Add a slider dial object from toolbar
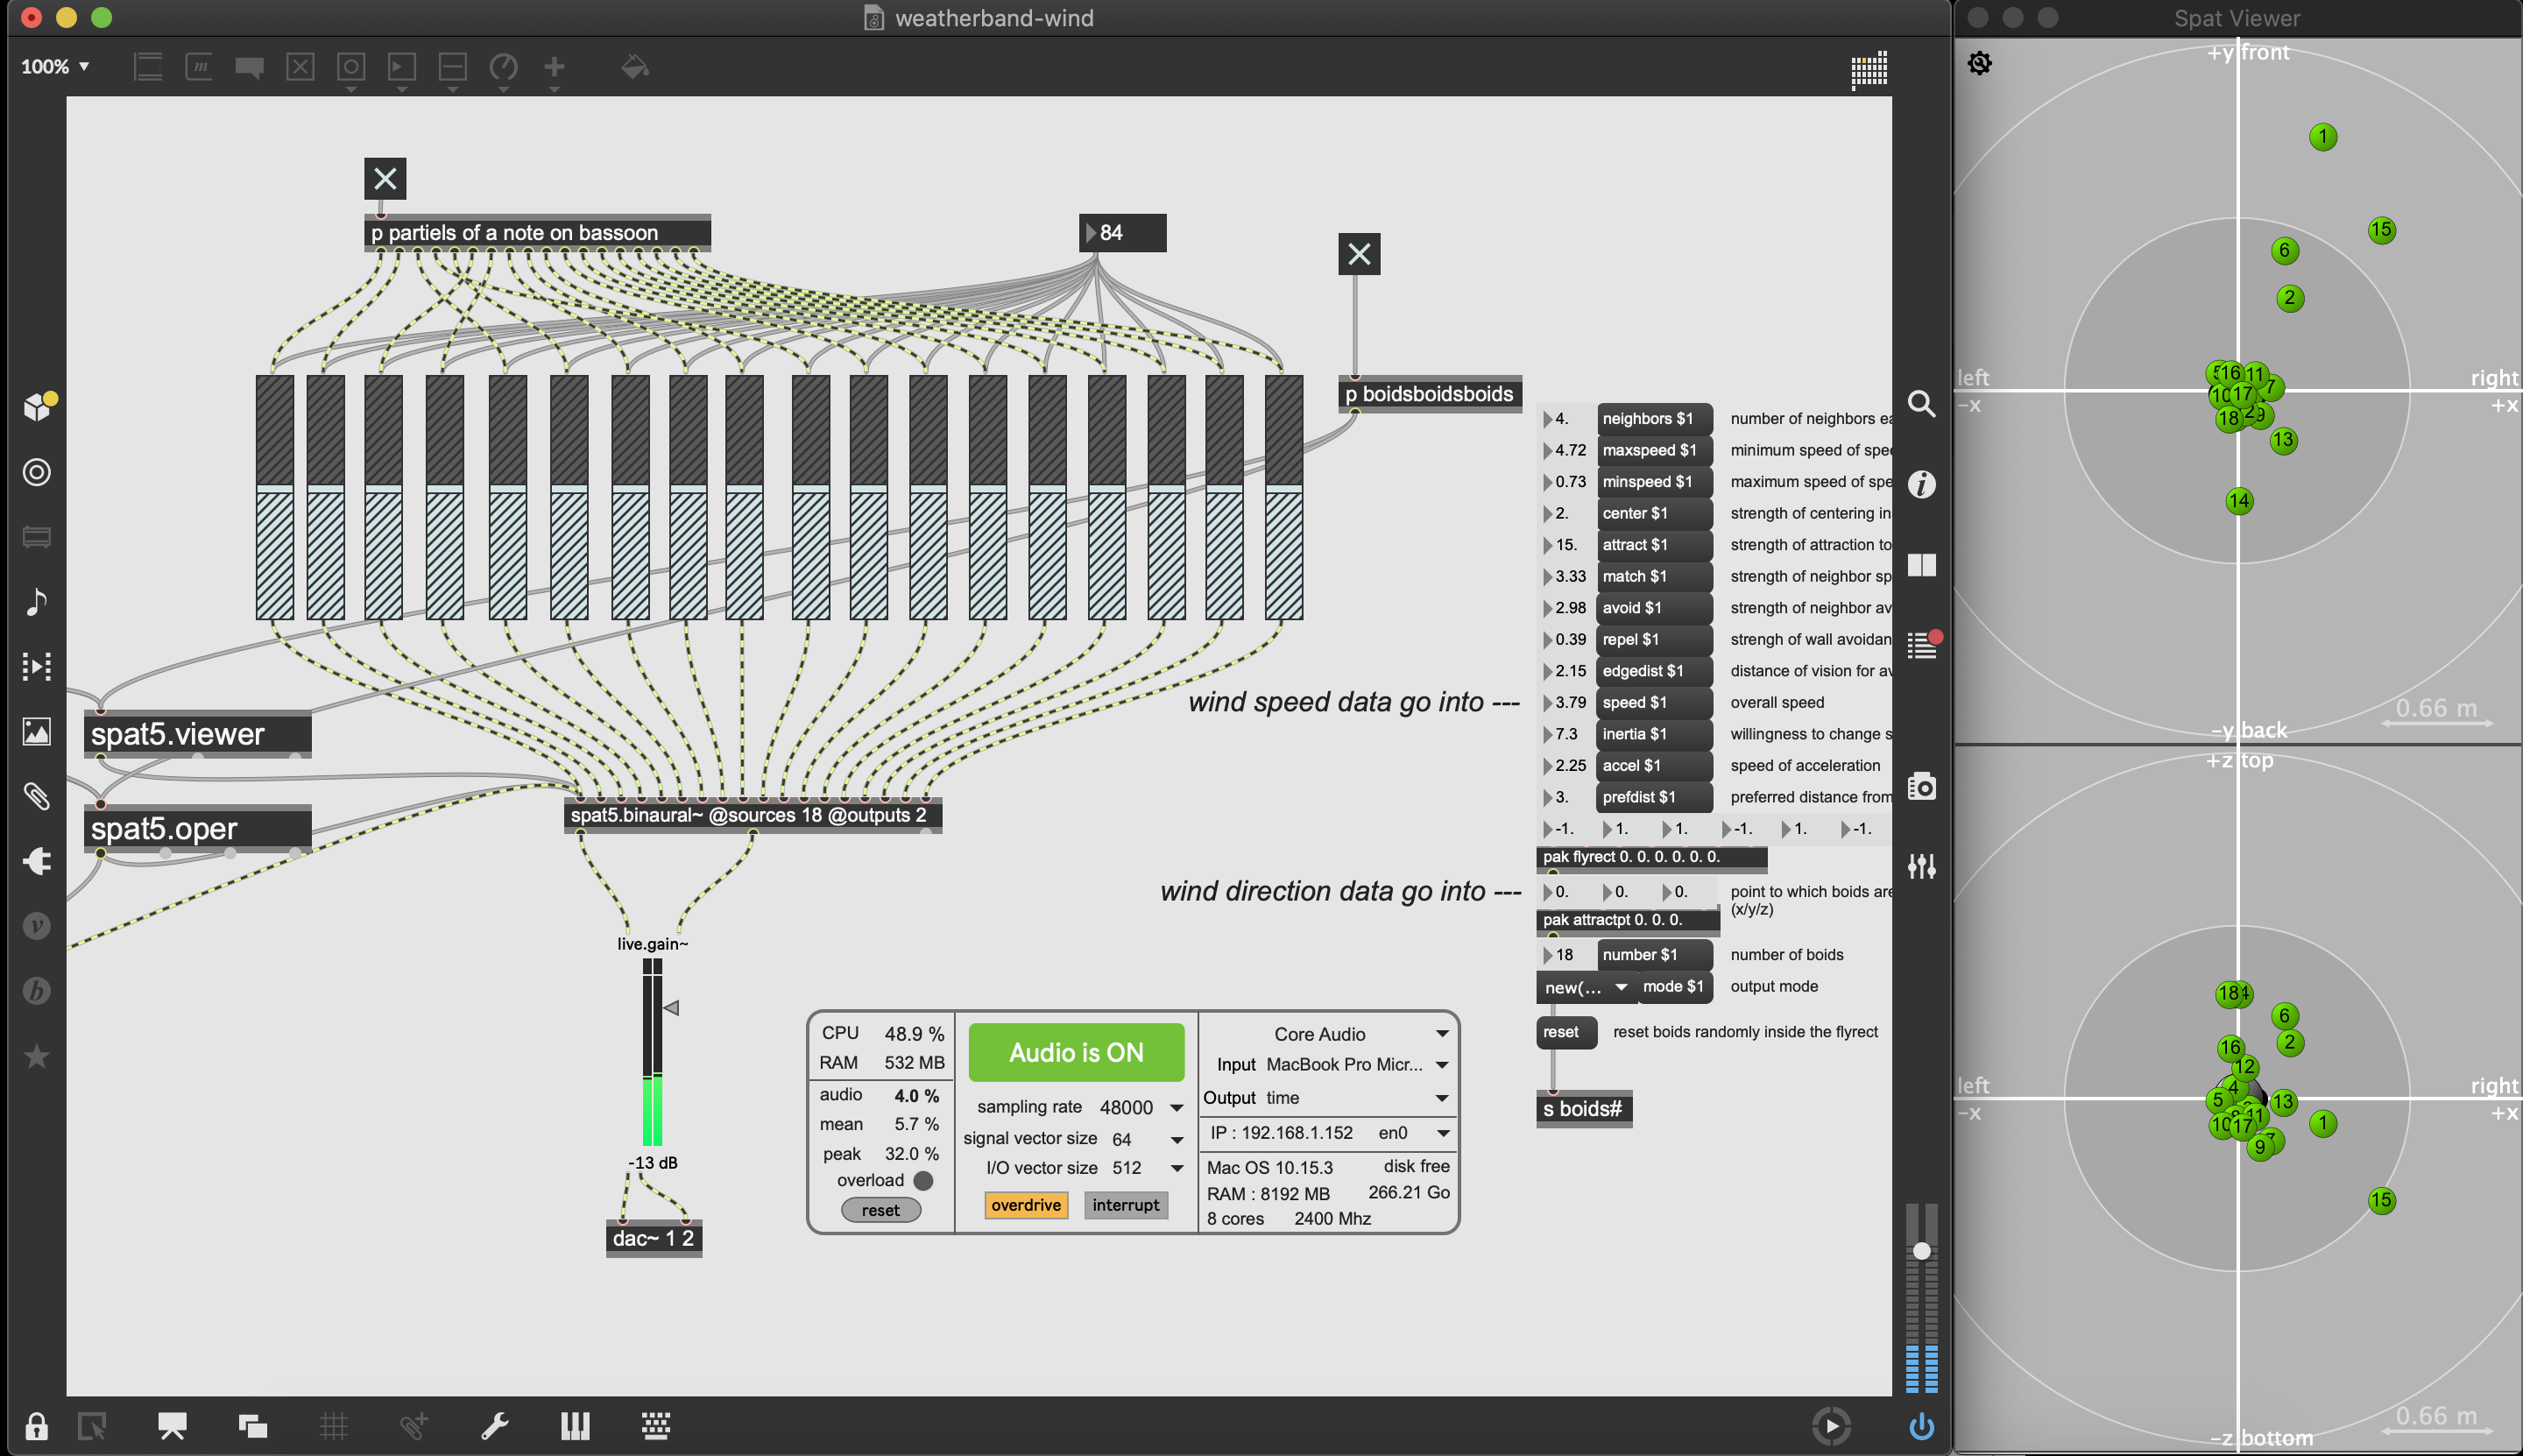Image resolution: width=2523 pixels, height=1456 pixels. [x=503, y=67]
